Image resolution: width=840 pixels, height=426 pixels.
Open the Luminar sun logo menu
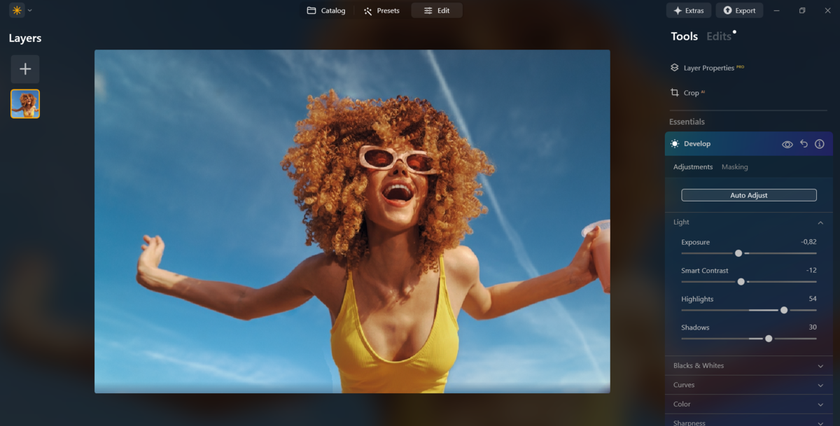pos(17,10)
